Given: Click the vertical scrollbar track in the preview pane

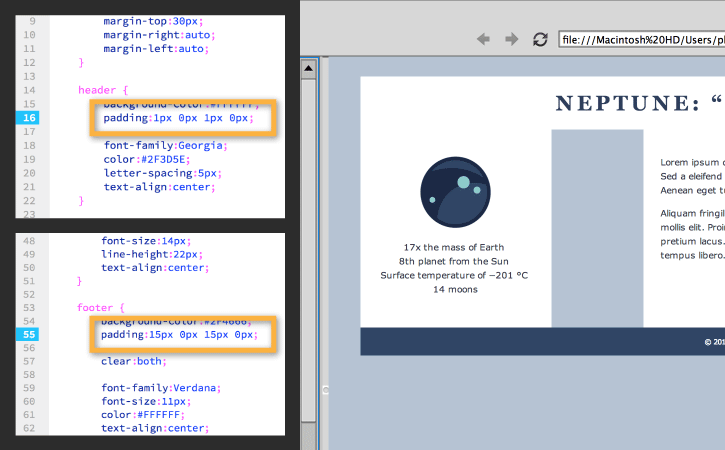Looking at the screenshot, I should 308,250.
